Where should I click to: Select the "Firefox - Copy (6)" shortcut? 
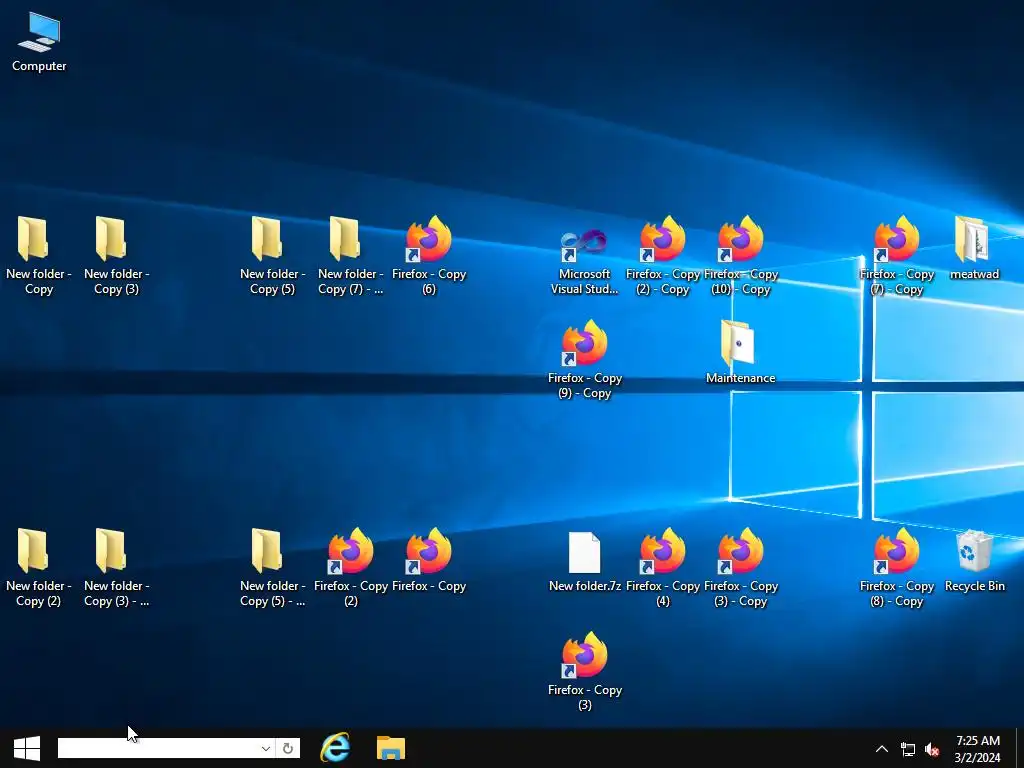coord(429,255)
